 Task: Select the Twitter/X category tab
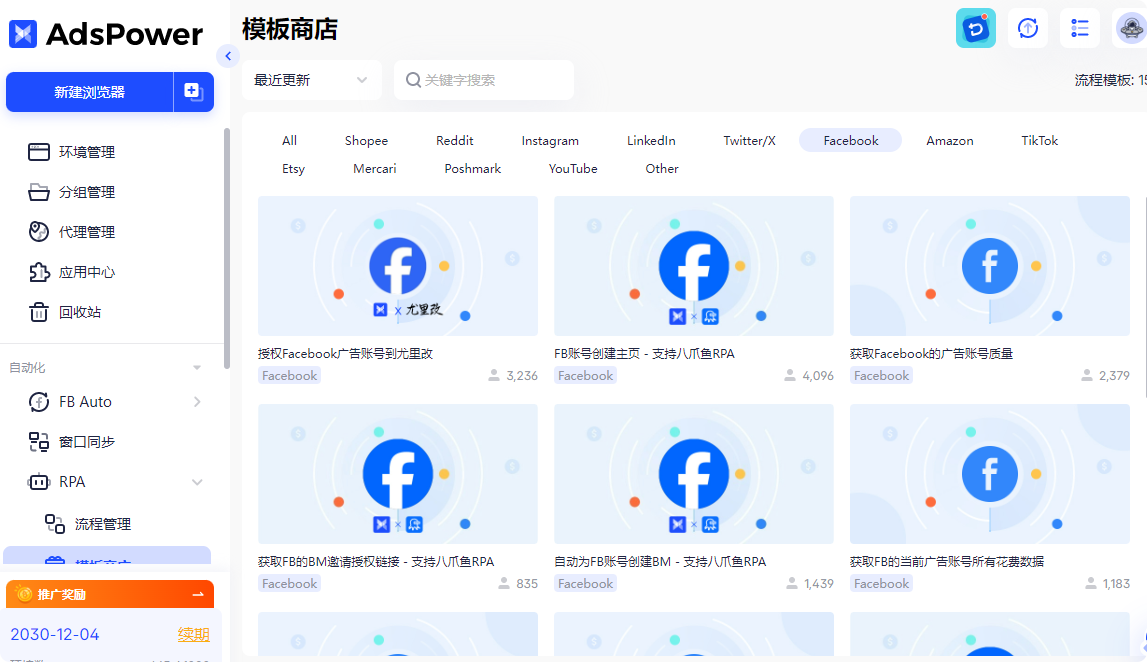(749, 140)
